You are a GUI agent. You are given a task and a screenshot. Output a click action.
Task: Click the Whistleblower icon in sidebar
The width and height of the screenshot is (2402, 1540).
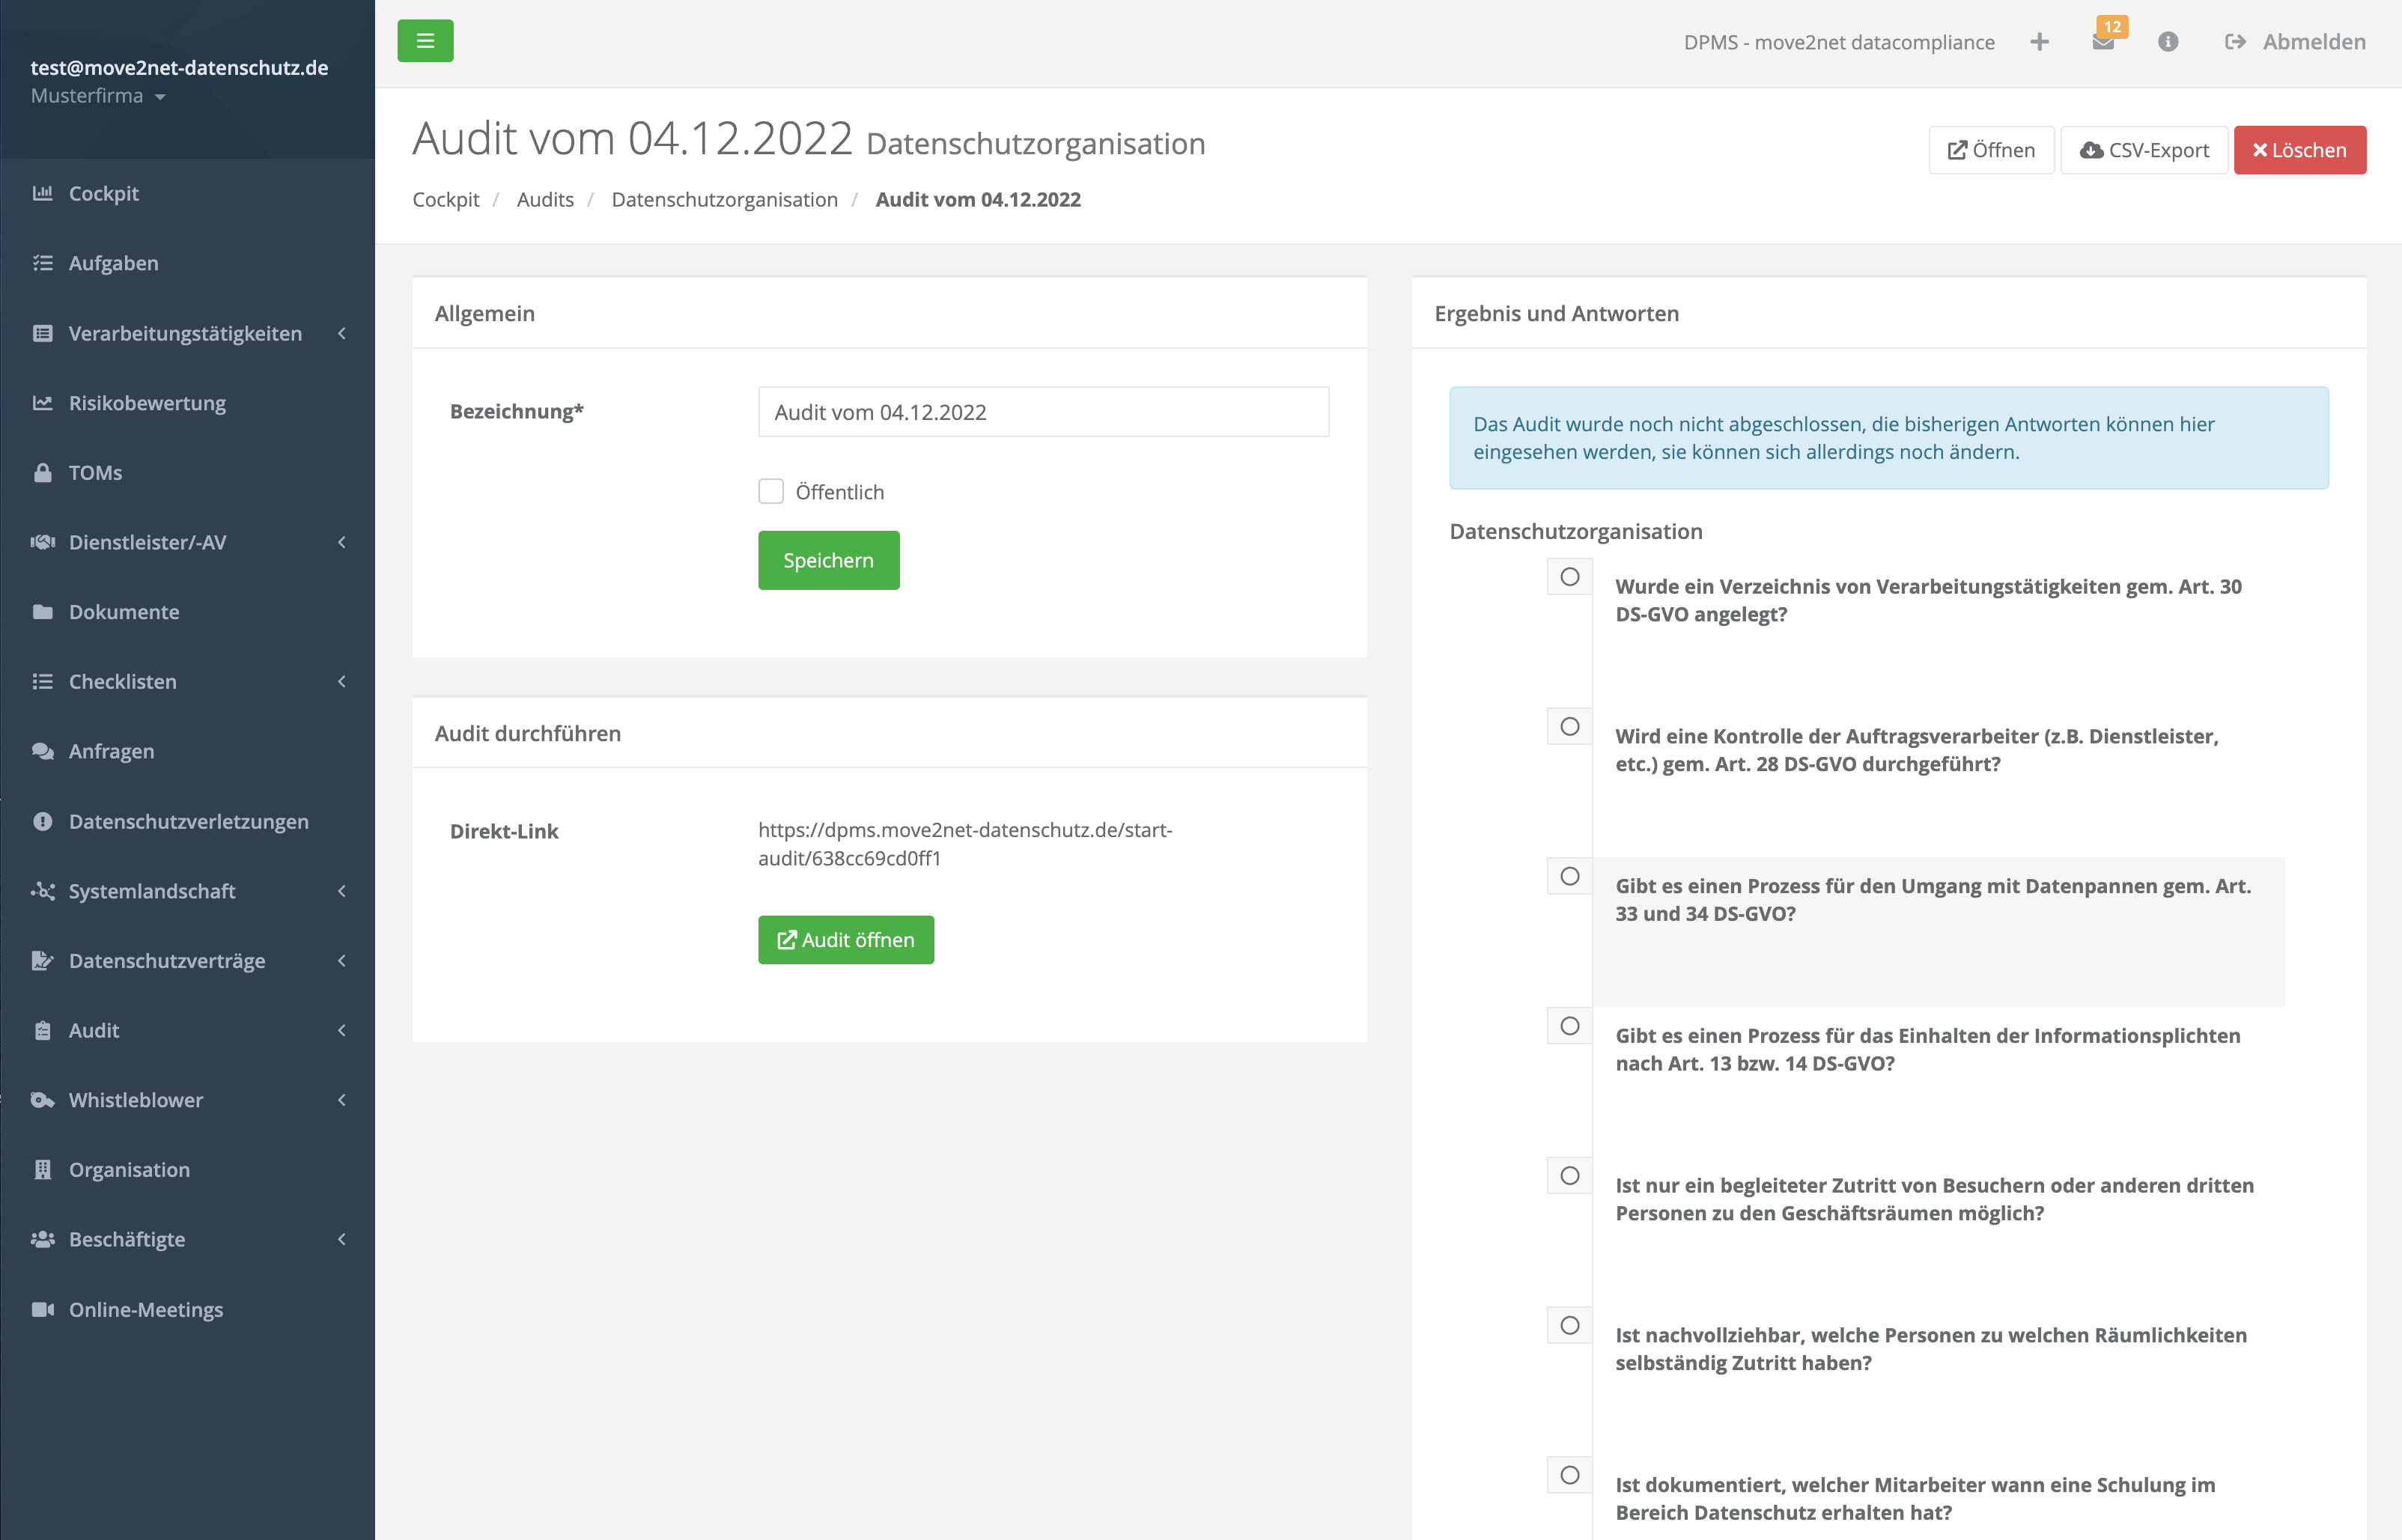(42, 1100)
